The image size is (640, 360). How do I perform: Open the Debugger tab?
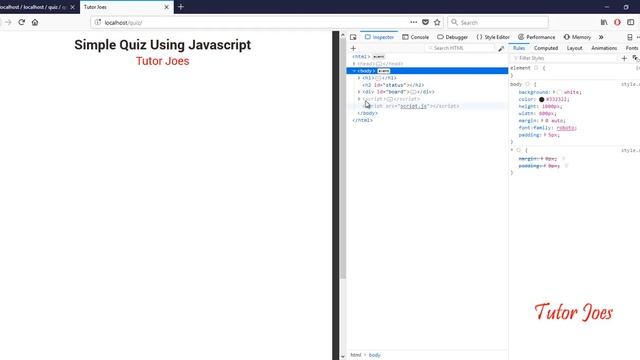[x=452, y=37]
